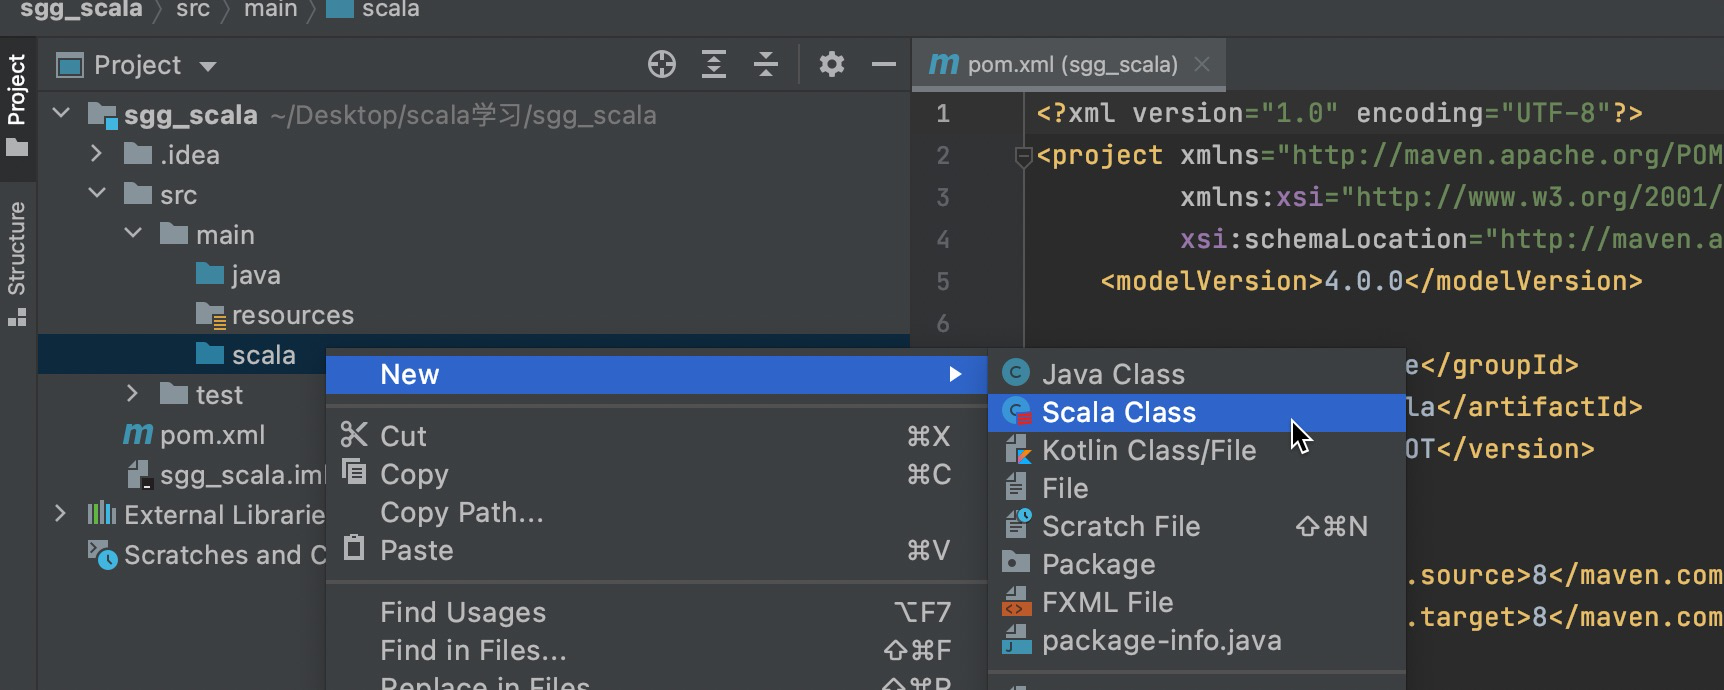
Task: Hide the Project panel with the minus icon
Action: tap(884, 65)
